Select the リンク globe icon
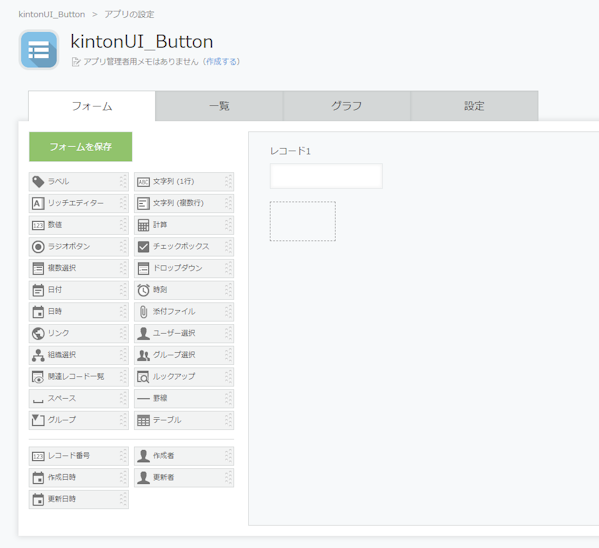The width and height of the screenshot is (599, 548). tap(38, 333)
